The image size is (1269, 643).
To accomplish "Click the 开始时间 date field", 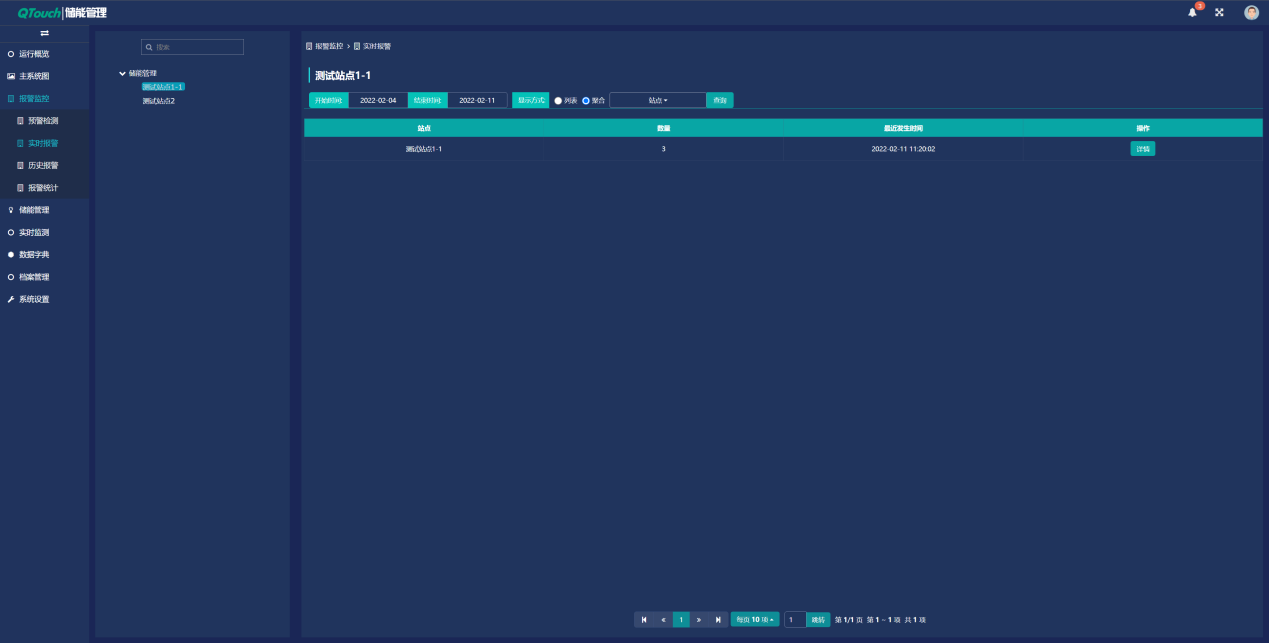I will pos(378,100).
